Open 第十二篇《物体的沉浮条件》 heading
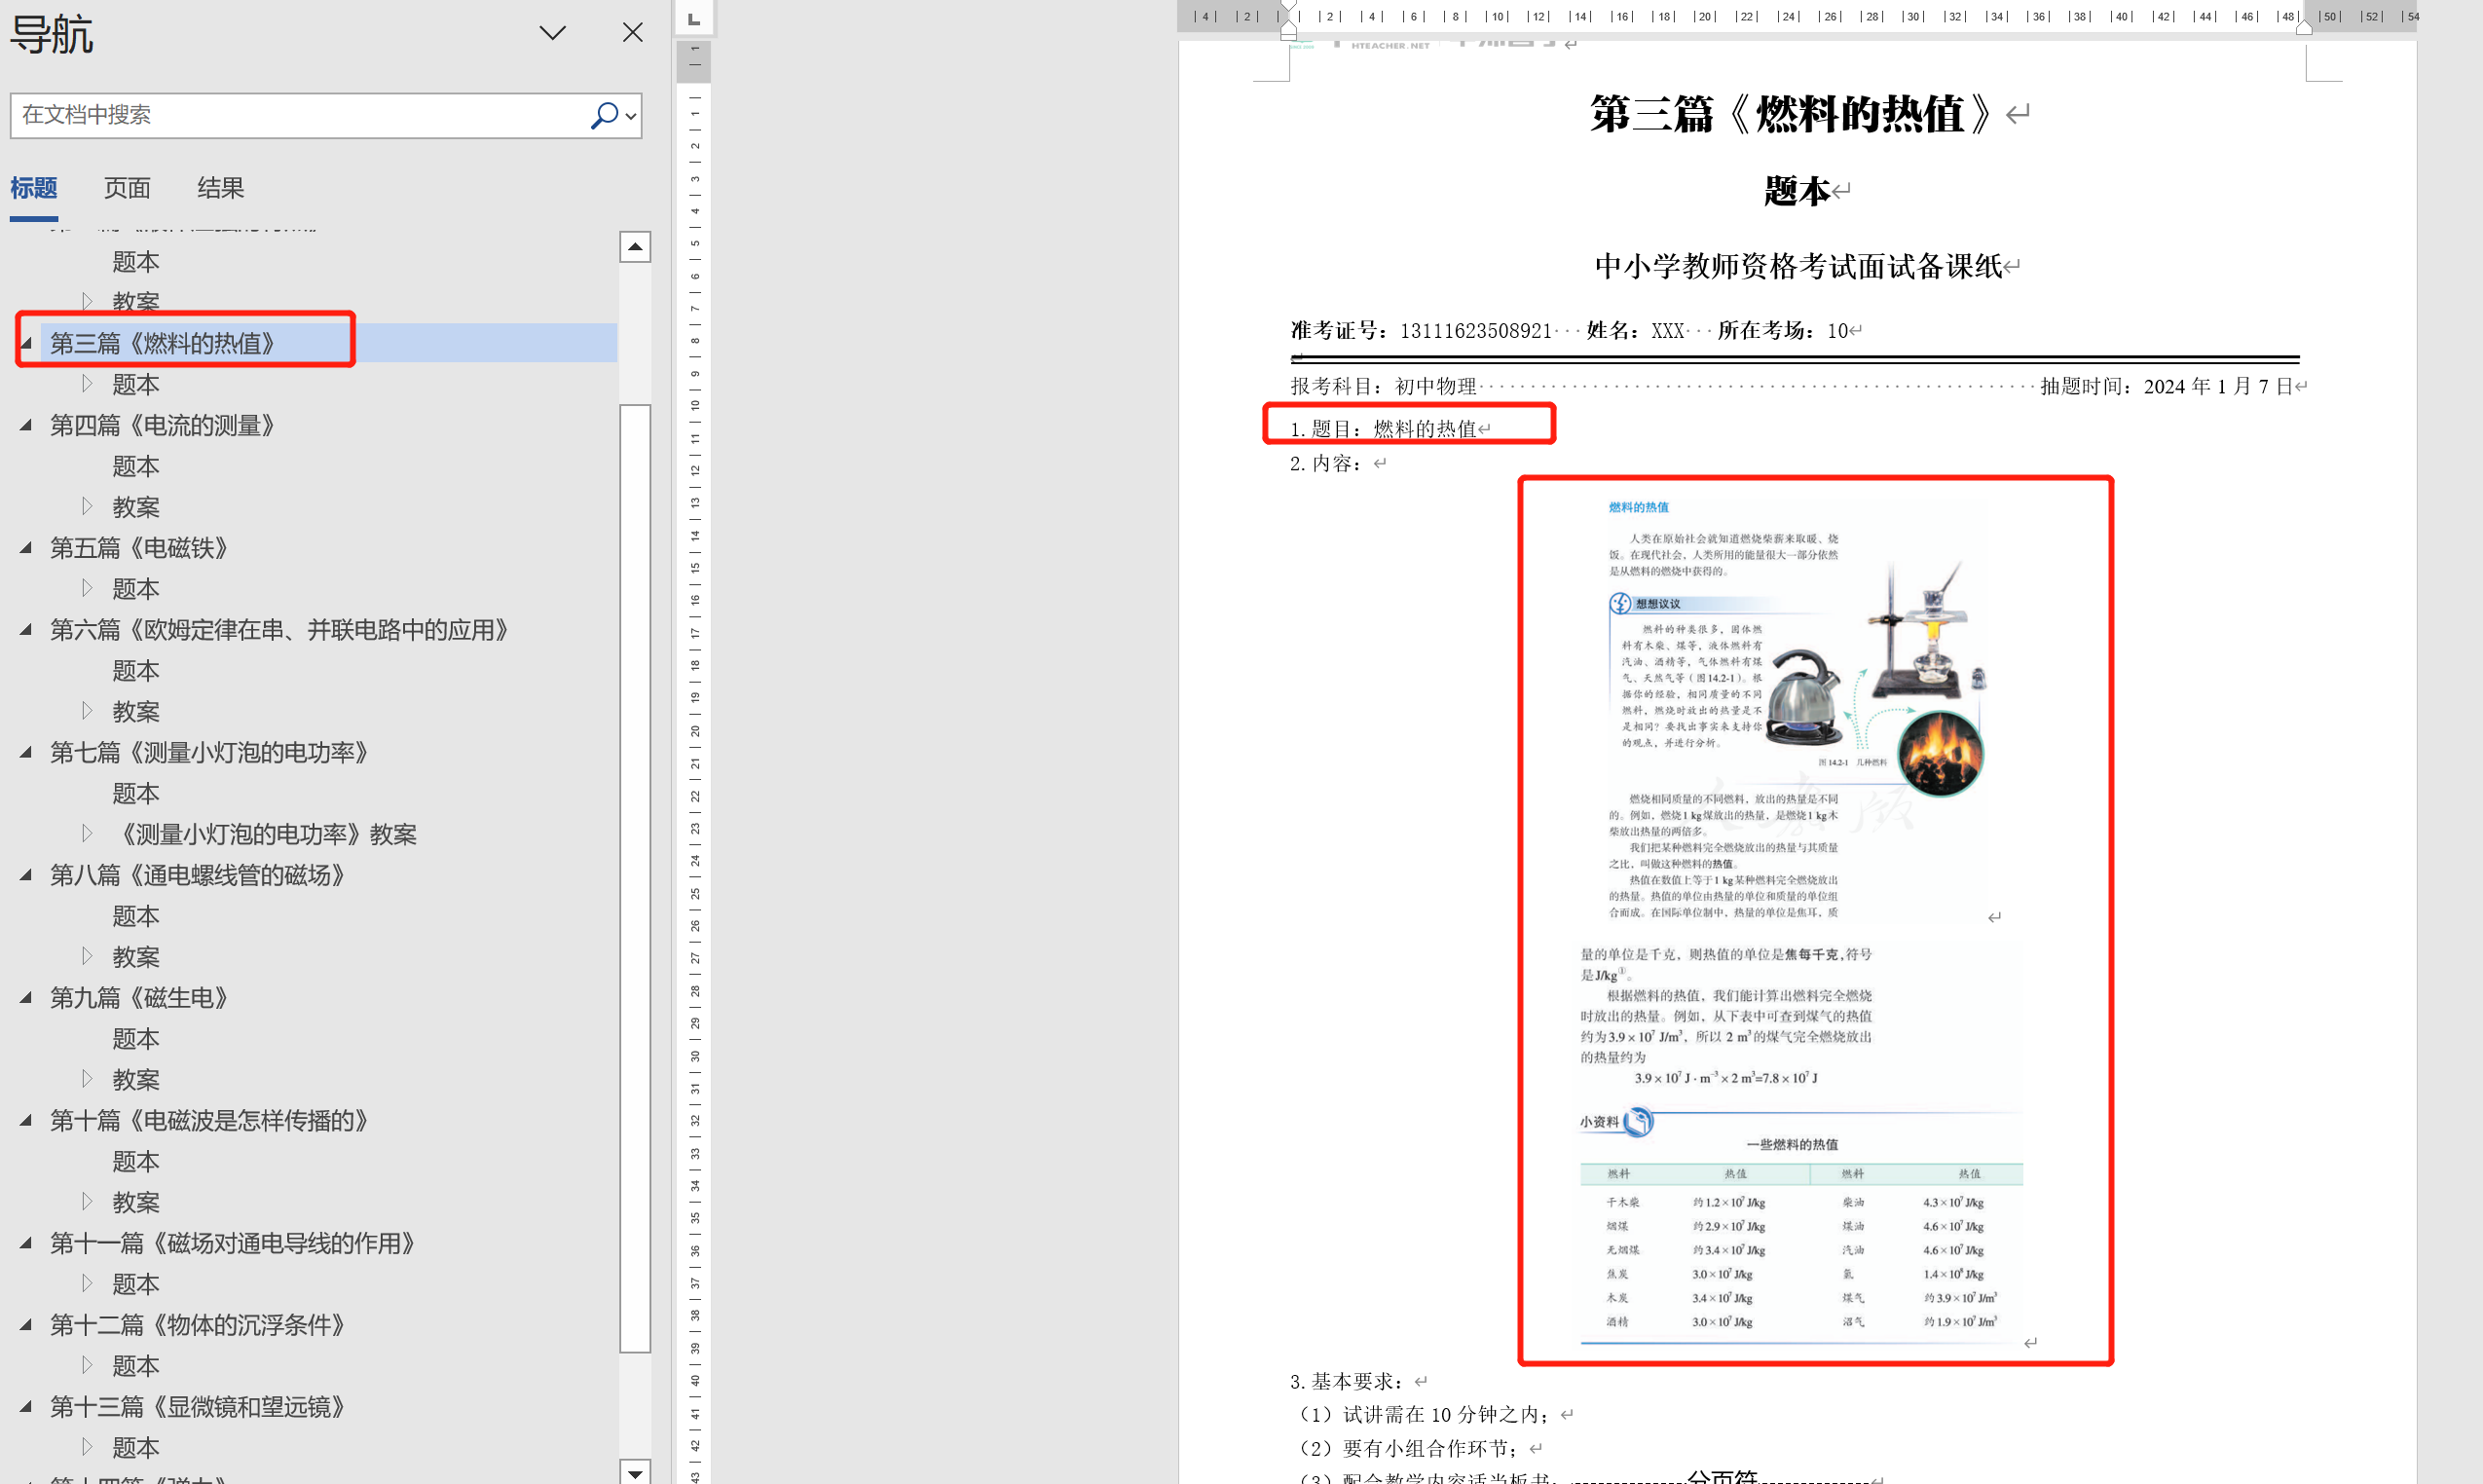 pyautogui.click(x=197, y=1325)
